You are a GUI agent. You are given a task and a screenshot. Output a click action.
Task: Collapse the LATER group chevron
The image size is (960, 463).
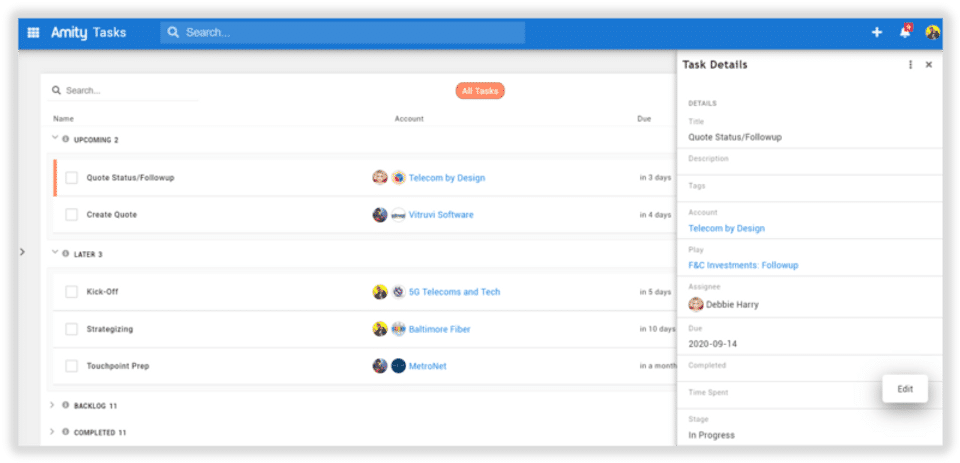point(54,252)
